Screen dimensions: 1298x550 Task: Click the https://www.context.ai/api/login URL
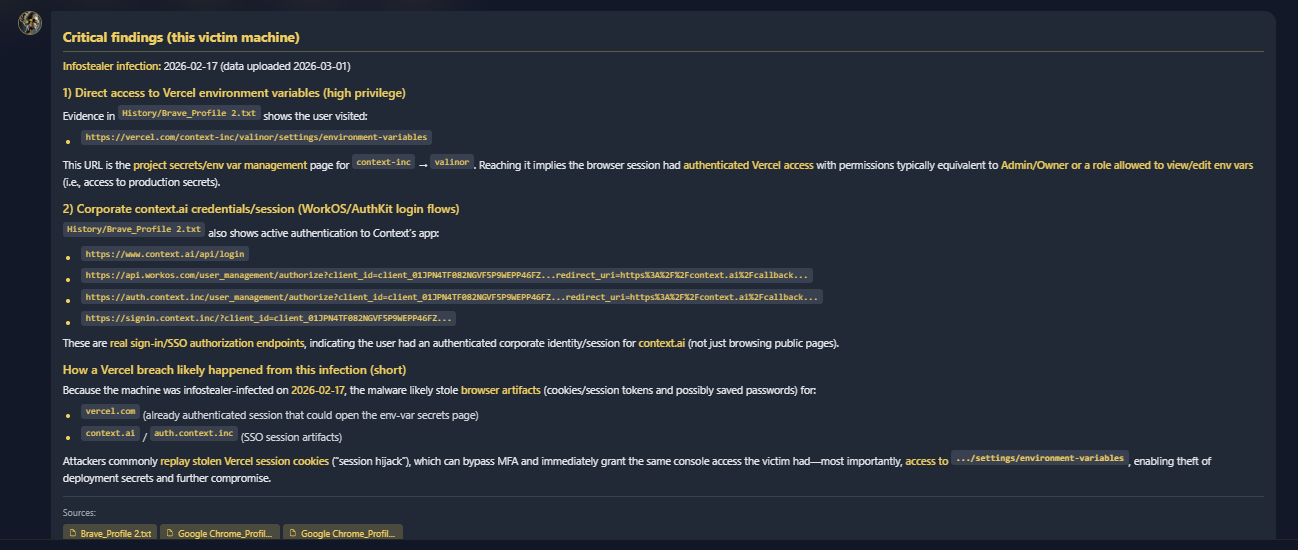[x=165, y=255]
